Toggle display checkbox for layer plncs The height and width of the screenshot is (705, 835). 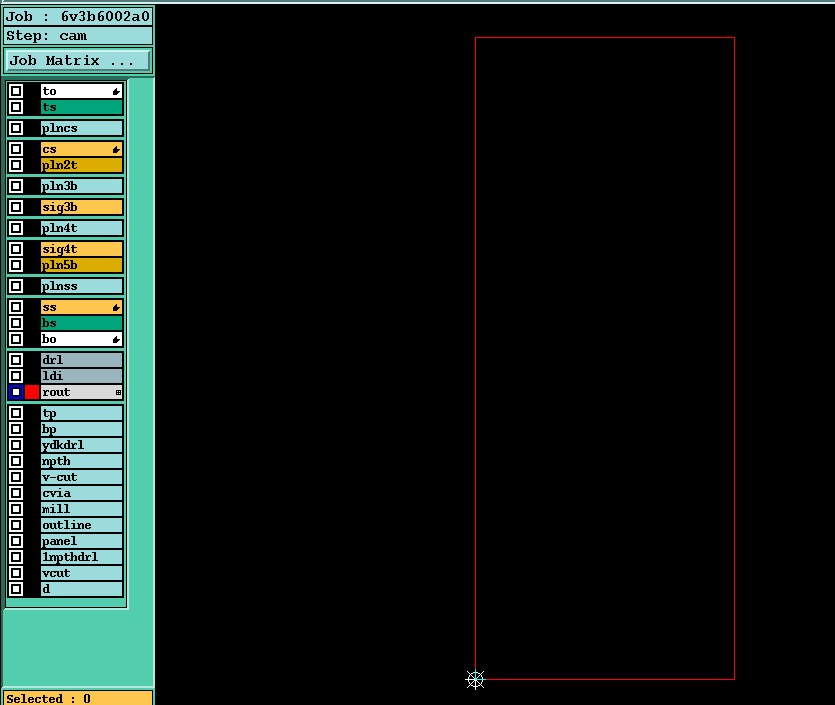16,128
